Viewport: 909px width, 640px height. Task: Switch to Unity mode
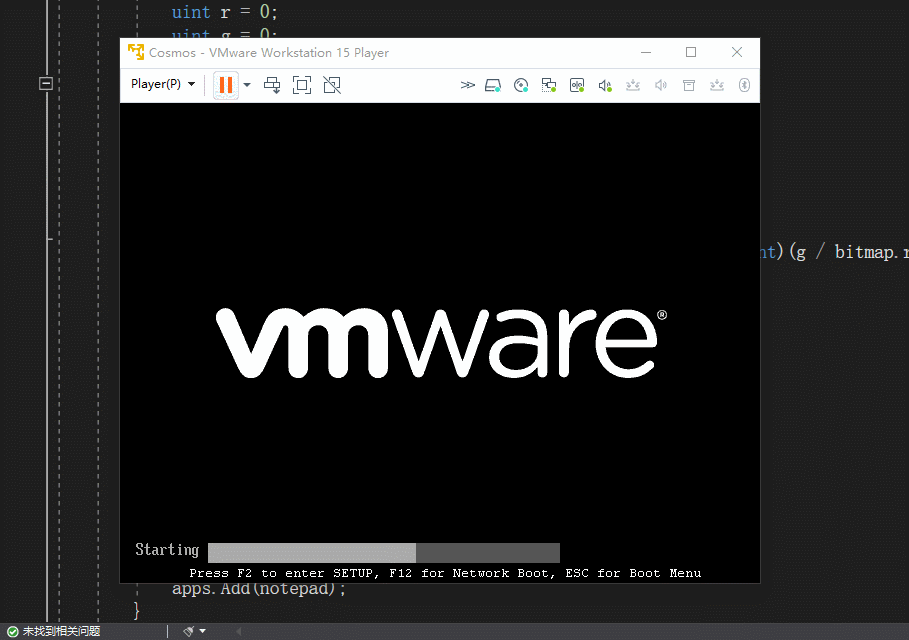point(332,85)
